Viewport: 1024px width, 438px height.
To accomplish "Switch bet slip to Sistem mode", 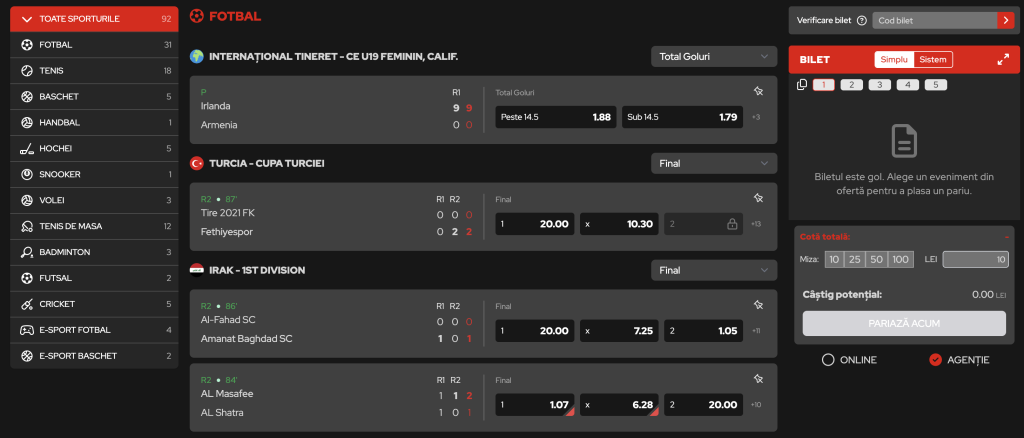I will pos(933,59).
